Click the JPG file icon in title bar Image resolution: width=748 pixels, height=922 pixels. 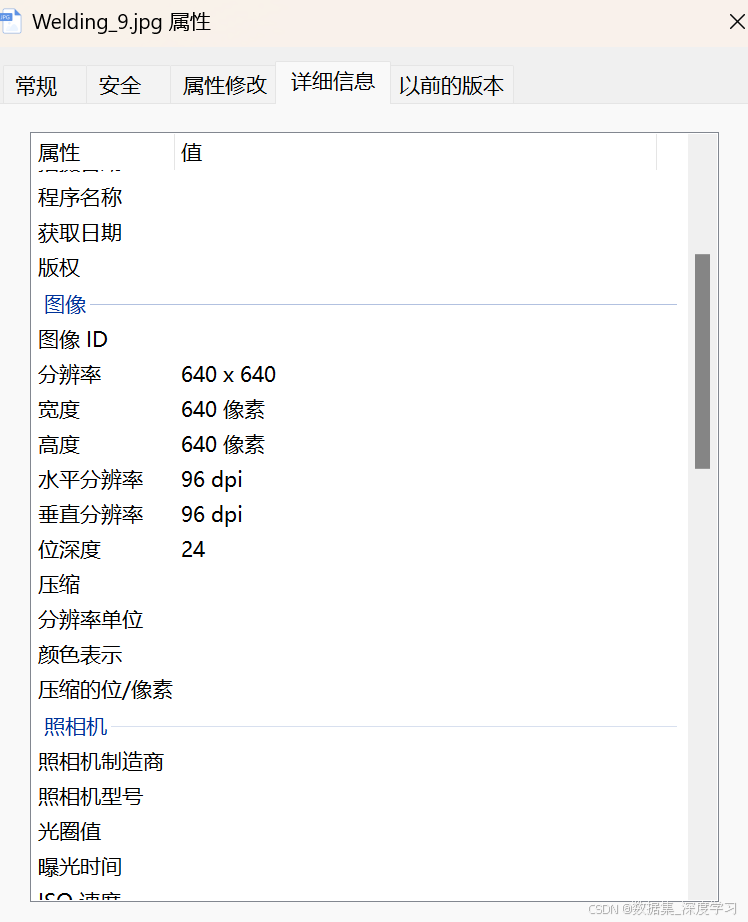pos(11,21)
